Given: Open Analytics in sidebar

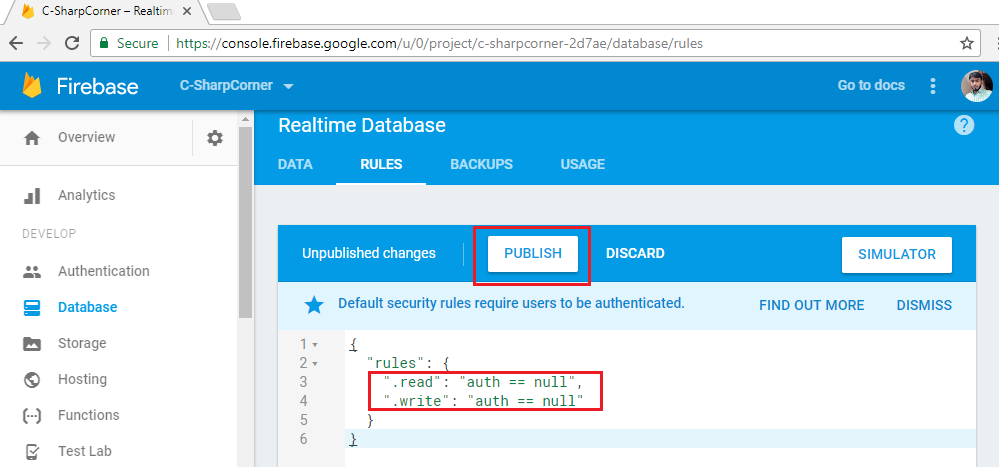Looking at the screenshot, I should pyautogui.click(x=87, y=196).
